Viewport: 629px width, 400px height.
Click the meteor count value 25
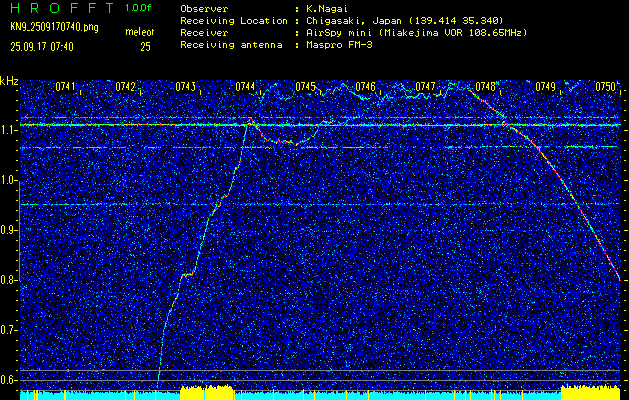145,47
